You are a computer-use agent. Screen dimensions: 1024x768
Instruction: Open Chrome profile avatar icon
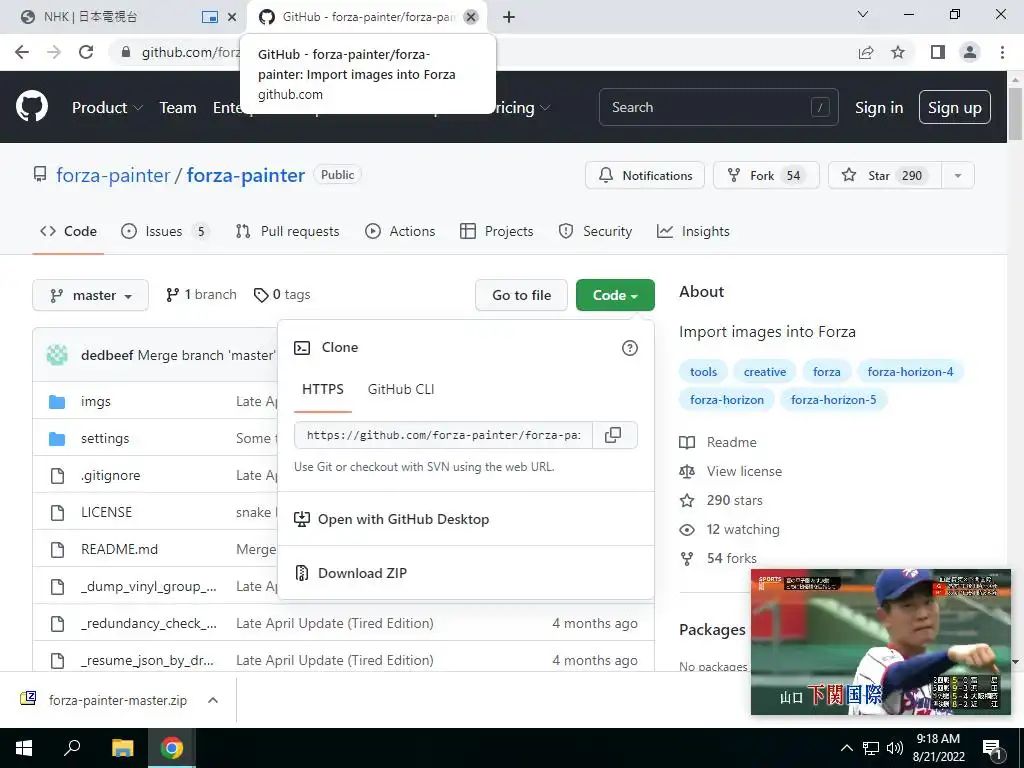(x=970, y=52)
